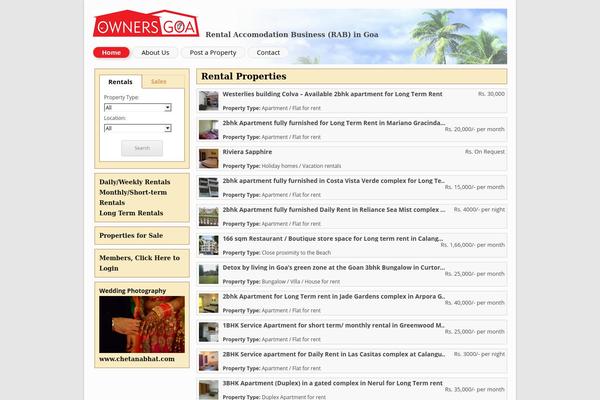Screen dimensions: 600x400
Task: Open Detox by living in Goa's listing title
Action: (x=334, y=267)
